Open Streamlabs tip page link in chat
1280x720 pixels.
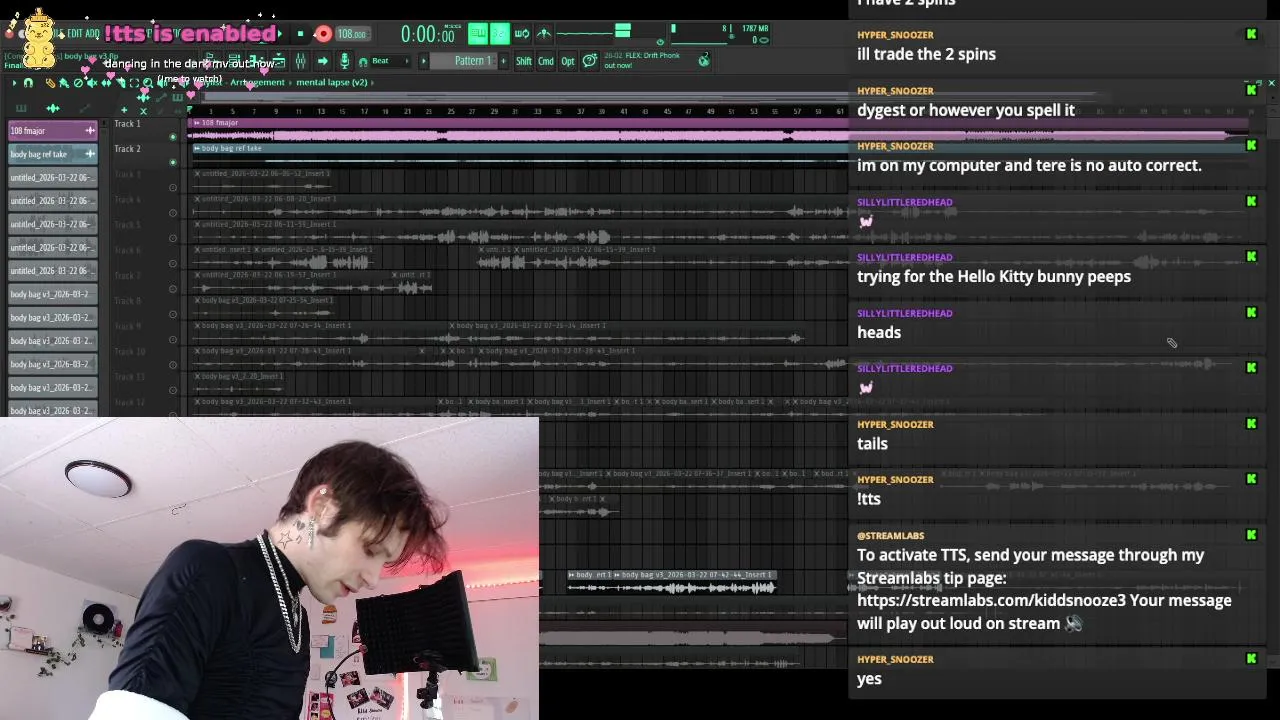(991, 600)
